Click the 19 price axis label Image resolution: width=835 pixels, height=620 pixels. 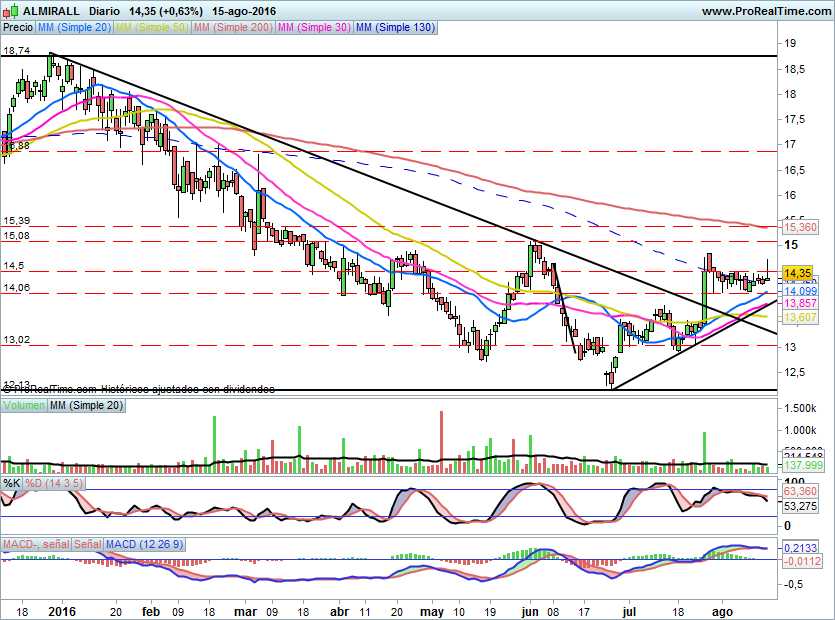[790, 44]
